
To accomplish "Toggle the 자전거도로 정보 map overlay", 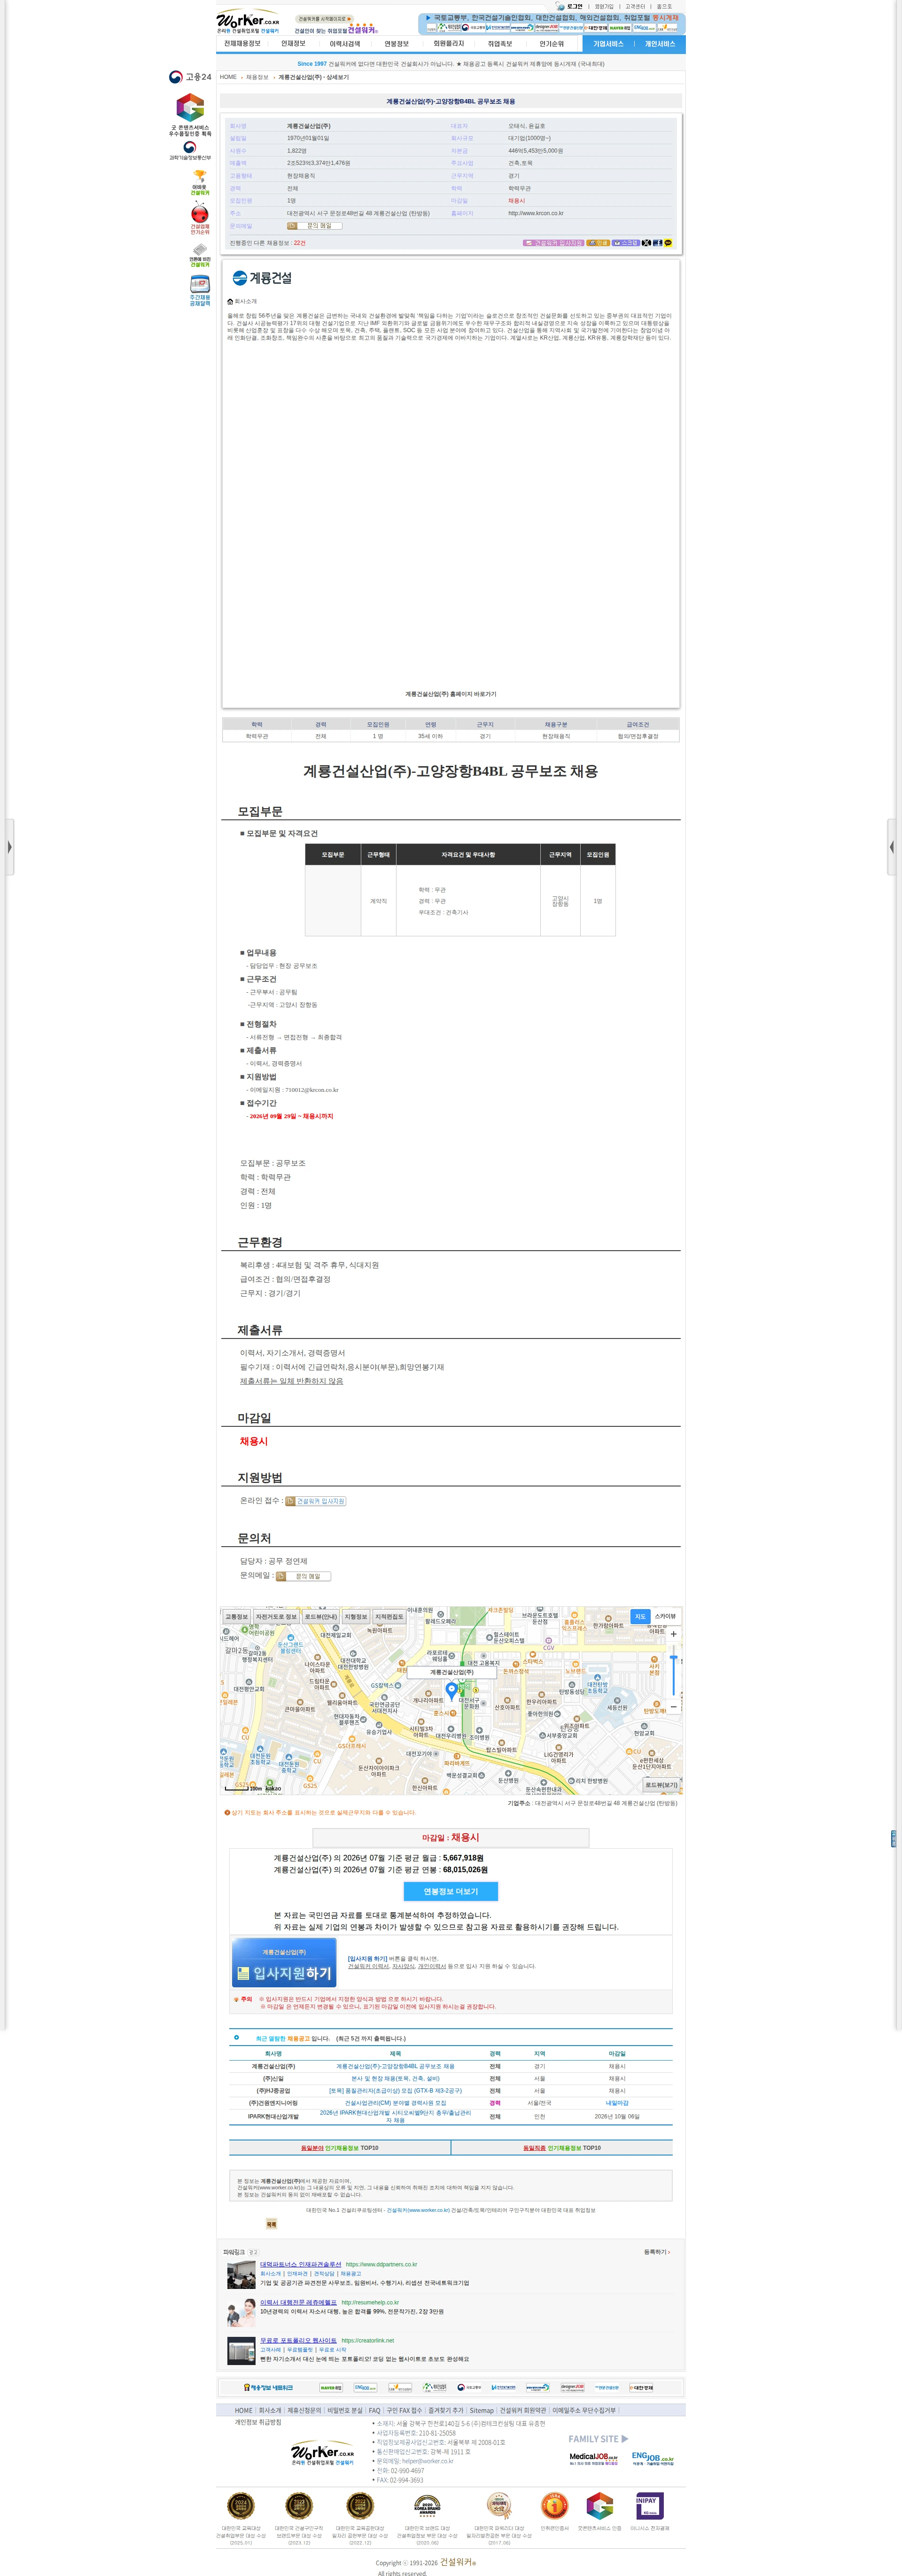I will [276, 1617].
